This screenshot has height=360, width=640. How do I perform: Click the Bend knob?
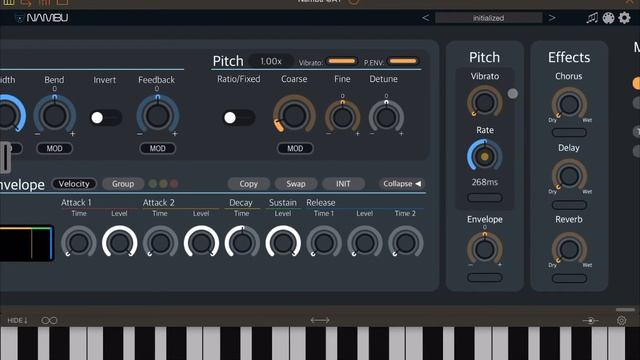tap(54, 116)
